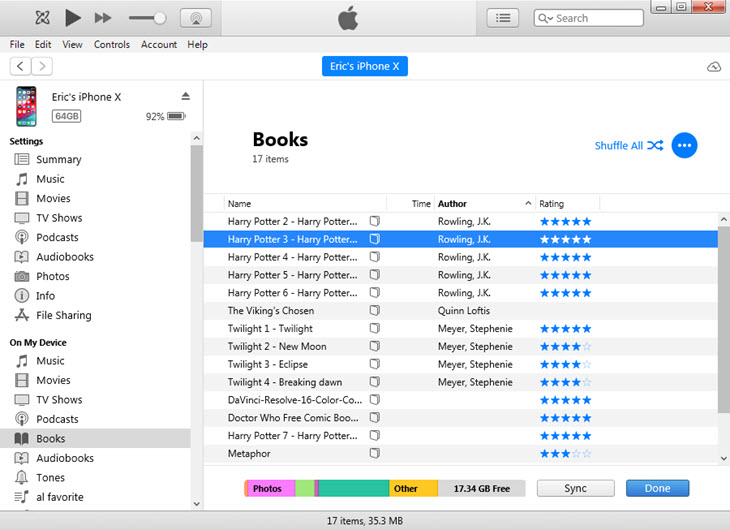Go back with the left arrow
Viewport: 730px width, 530px height.
coord(20,66)
